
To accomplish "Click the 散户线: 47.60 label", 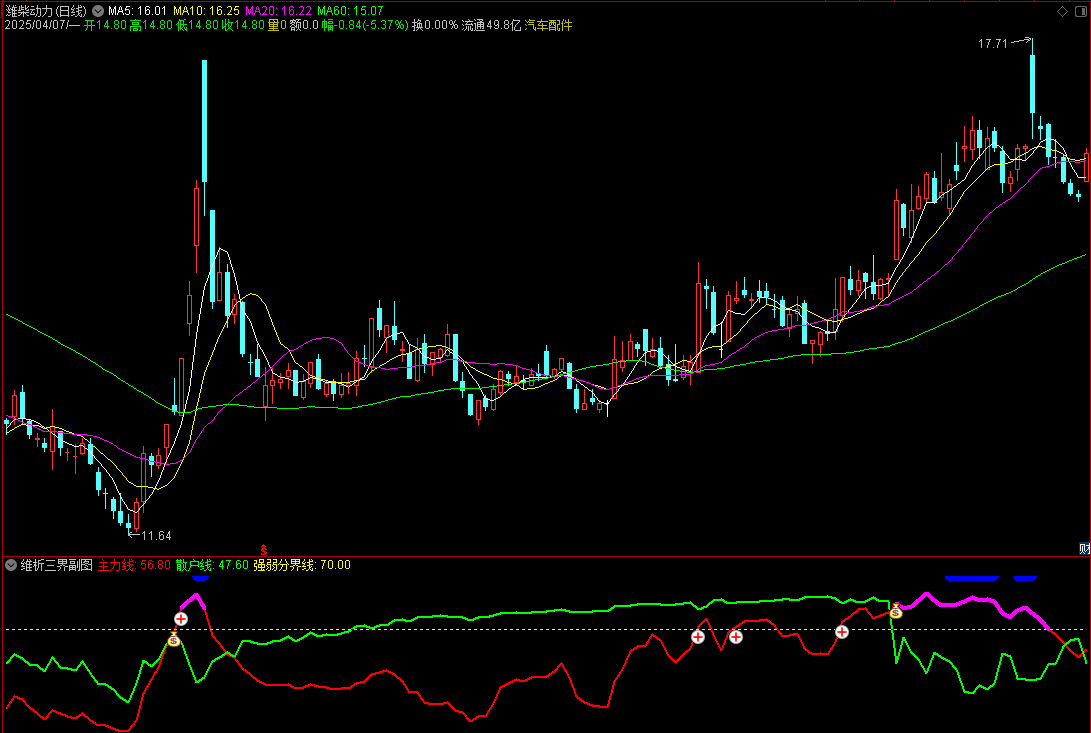I will [x=212, y=565].
